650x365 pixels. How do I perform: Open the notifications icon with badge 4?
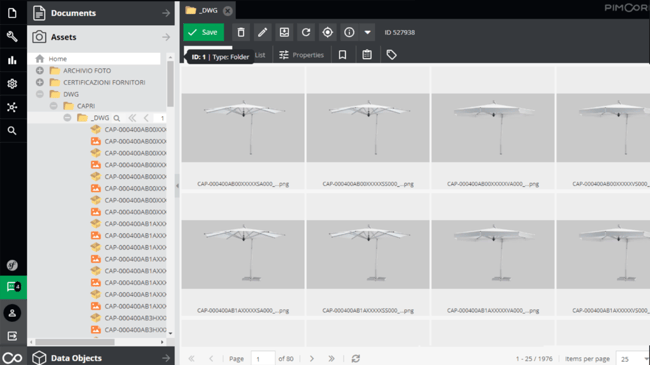pyautogui.click(x=13, y=287)
